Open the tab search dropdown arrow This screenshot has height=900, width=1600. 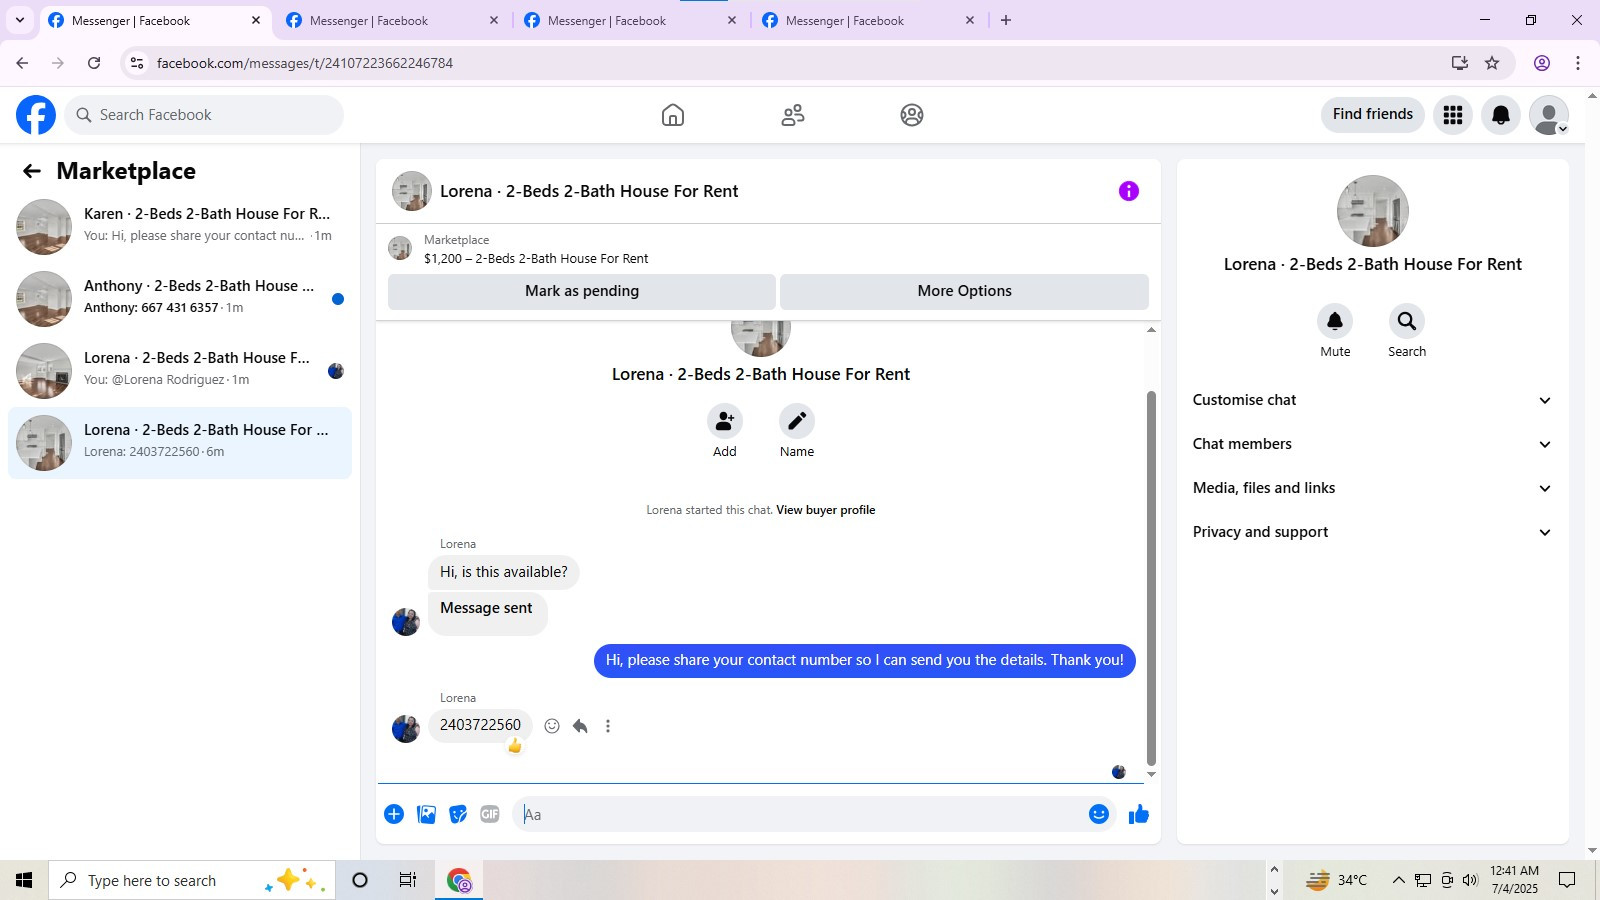pyautogui.click(x=19, y=20)
